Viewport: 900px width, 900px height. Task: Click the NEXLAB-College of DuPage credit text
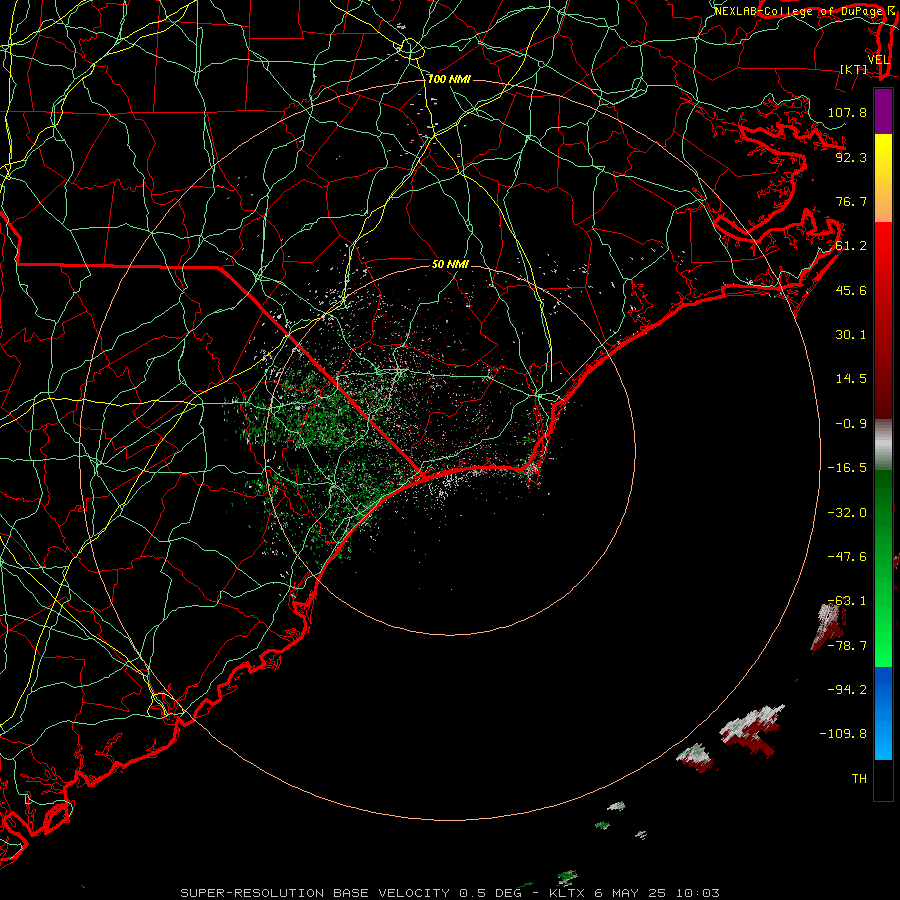(x=798, y=11)
